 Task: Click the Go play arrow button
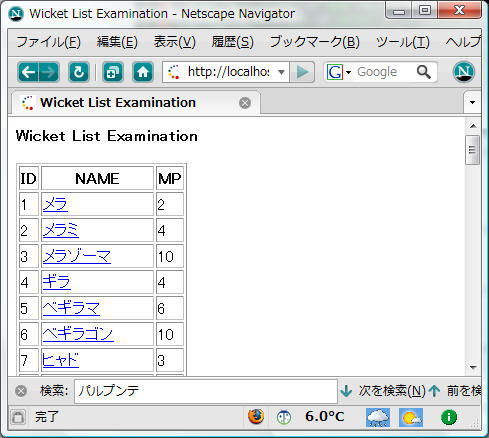coord(302,72)
